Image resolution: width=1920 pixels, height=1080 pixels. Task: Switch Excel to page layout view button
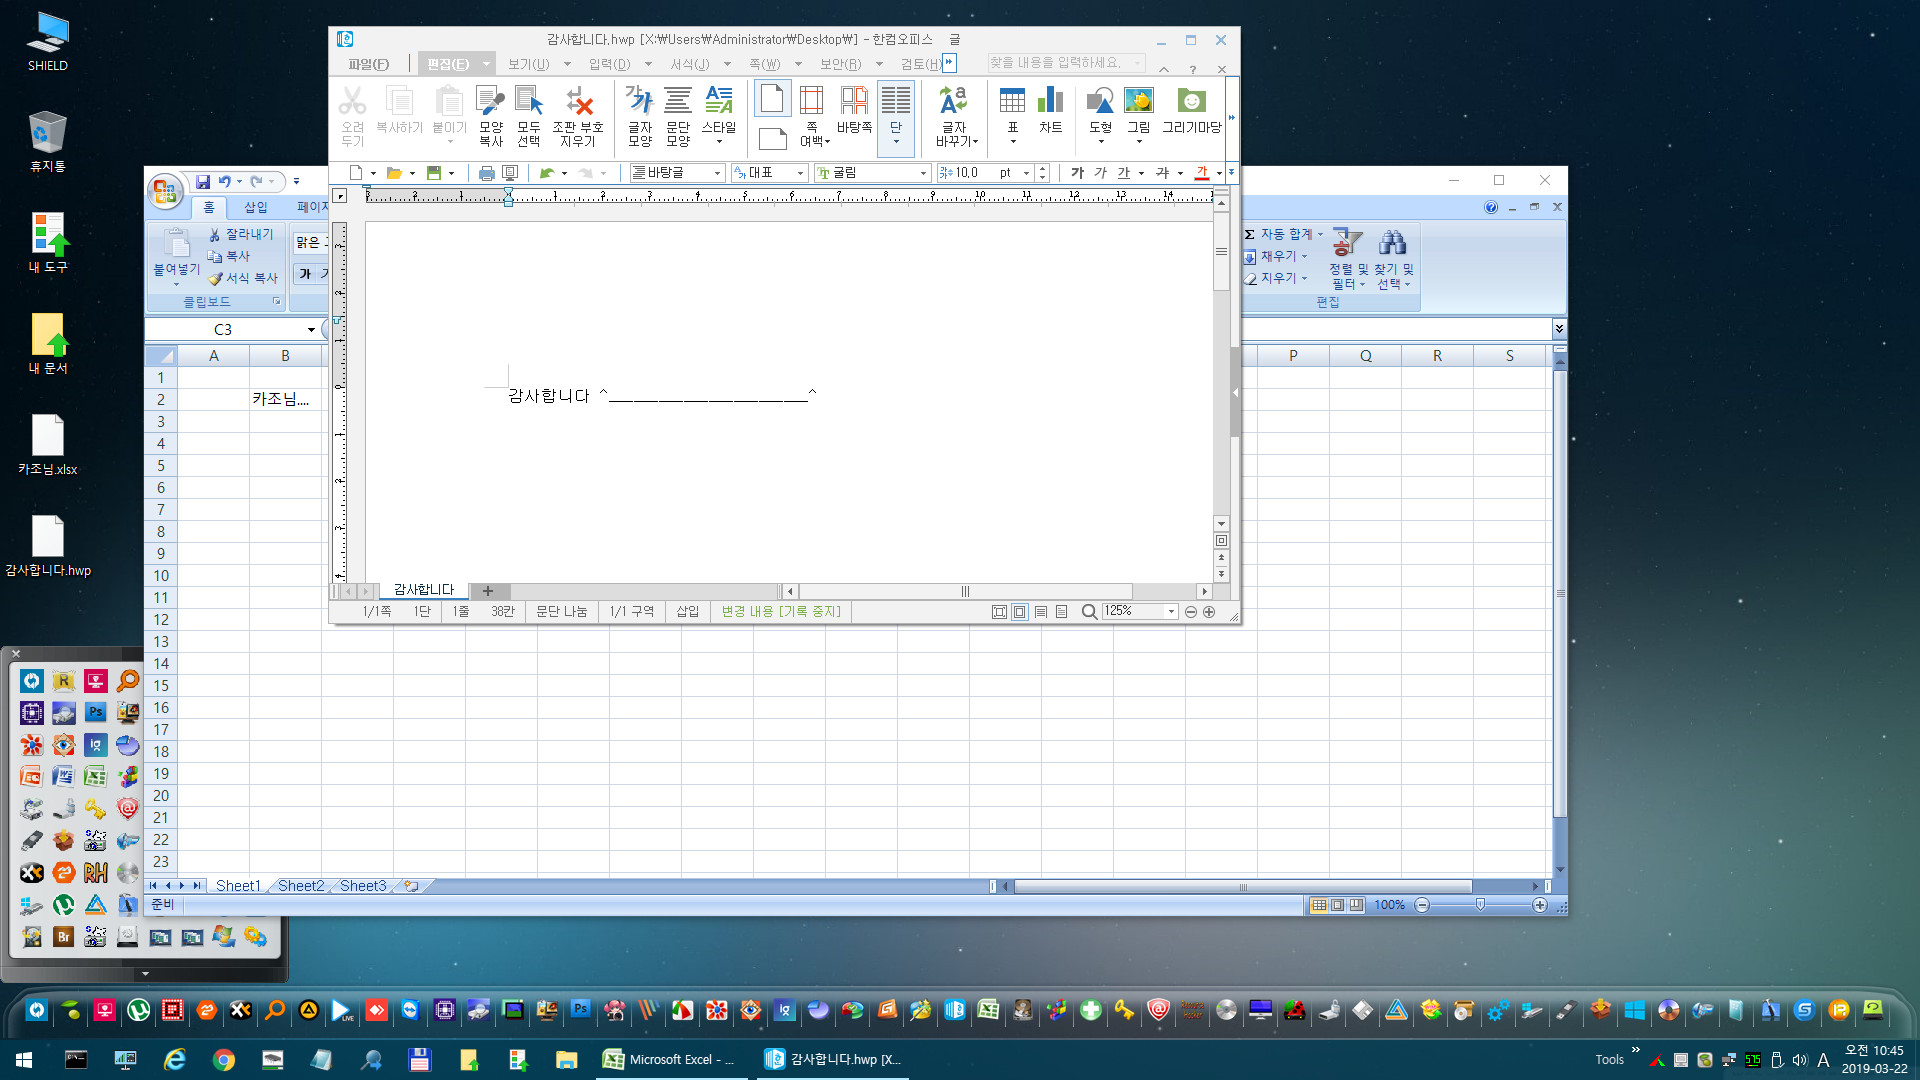click(1337, 905)
